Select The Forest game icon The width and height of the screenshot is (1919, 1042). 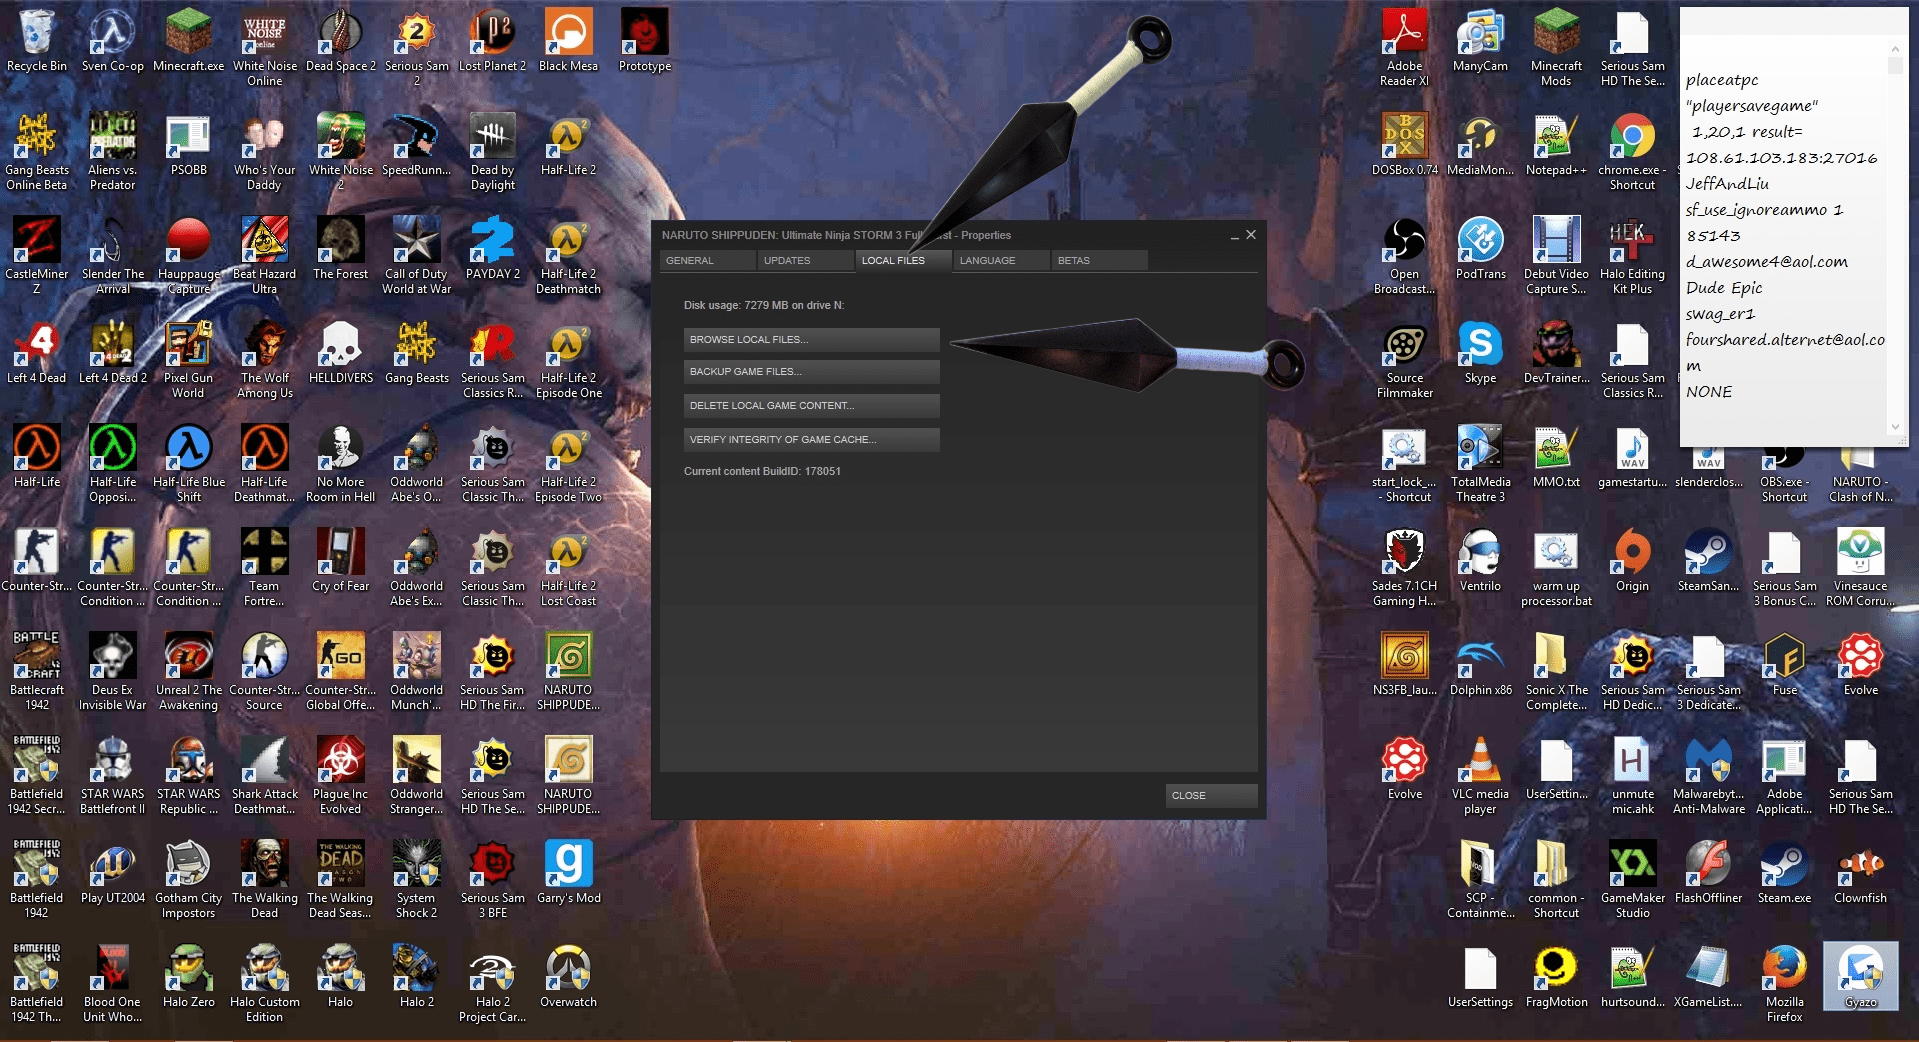[341, 248]
